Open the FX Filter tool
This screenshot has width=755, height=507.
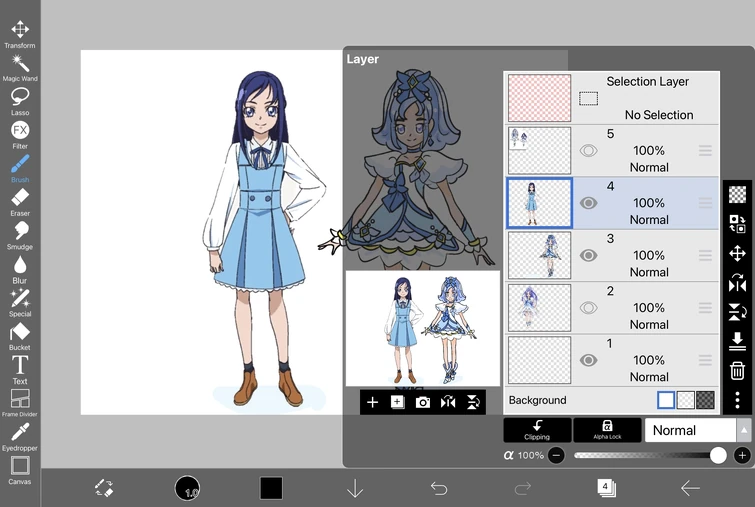pos(20,135)
